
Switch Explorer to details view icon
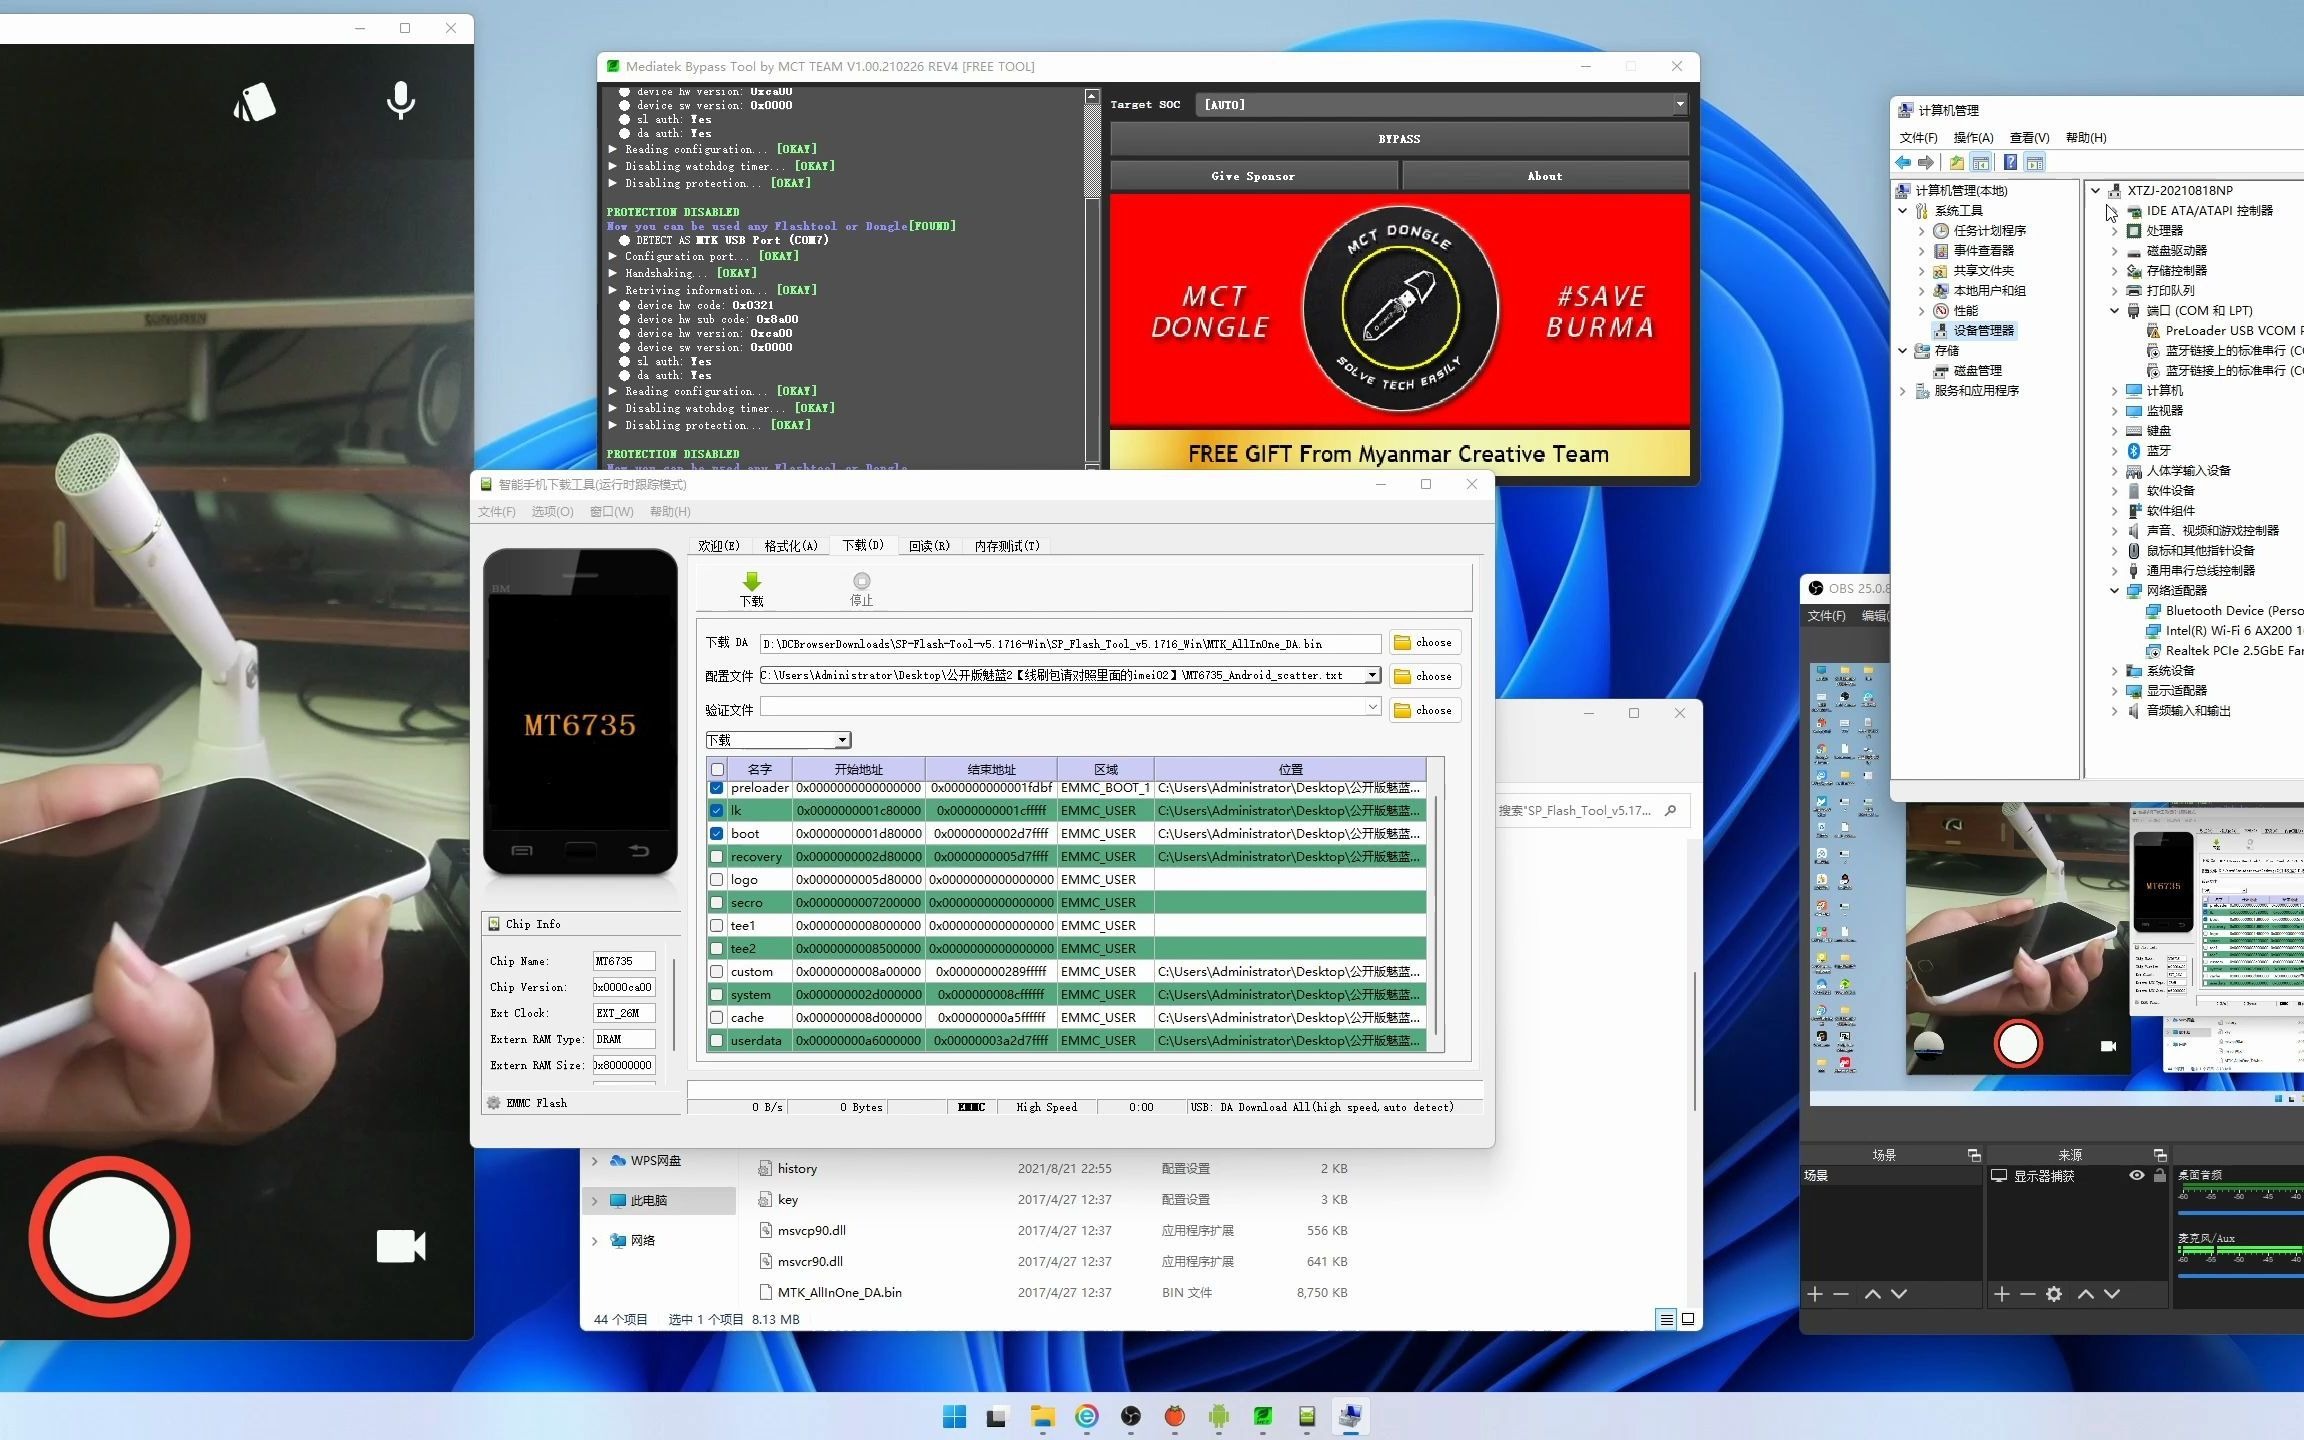1666,1319
